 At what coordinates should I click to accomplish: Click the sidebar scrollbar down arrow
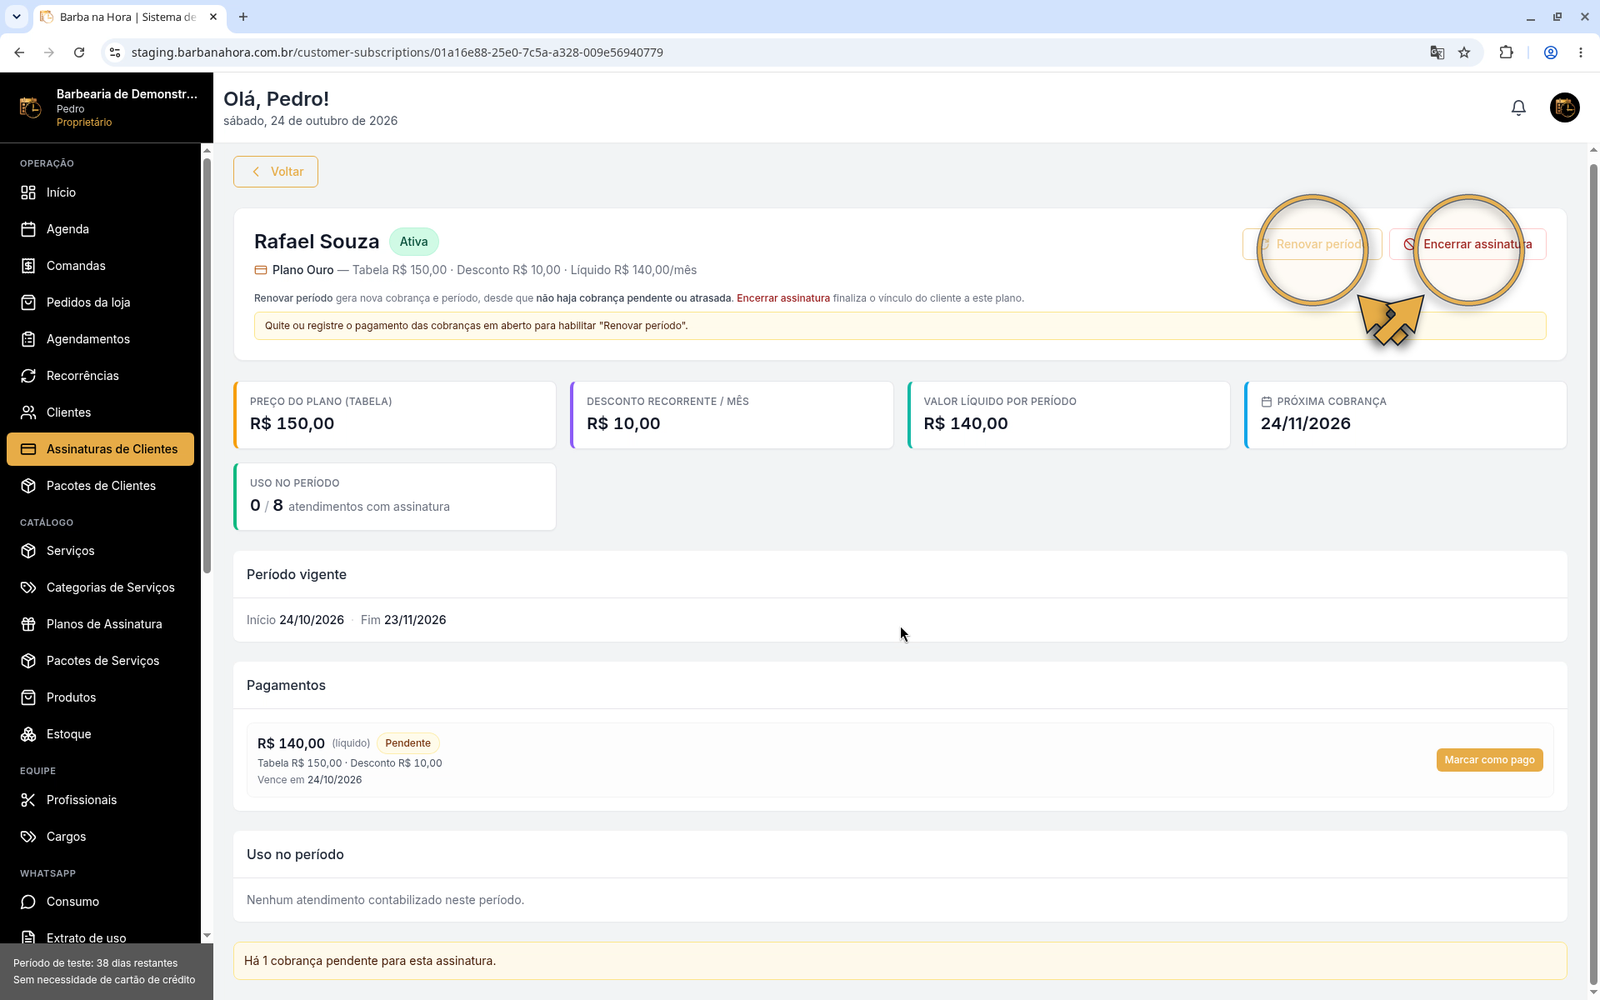click(207, 936)
